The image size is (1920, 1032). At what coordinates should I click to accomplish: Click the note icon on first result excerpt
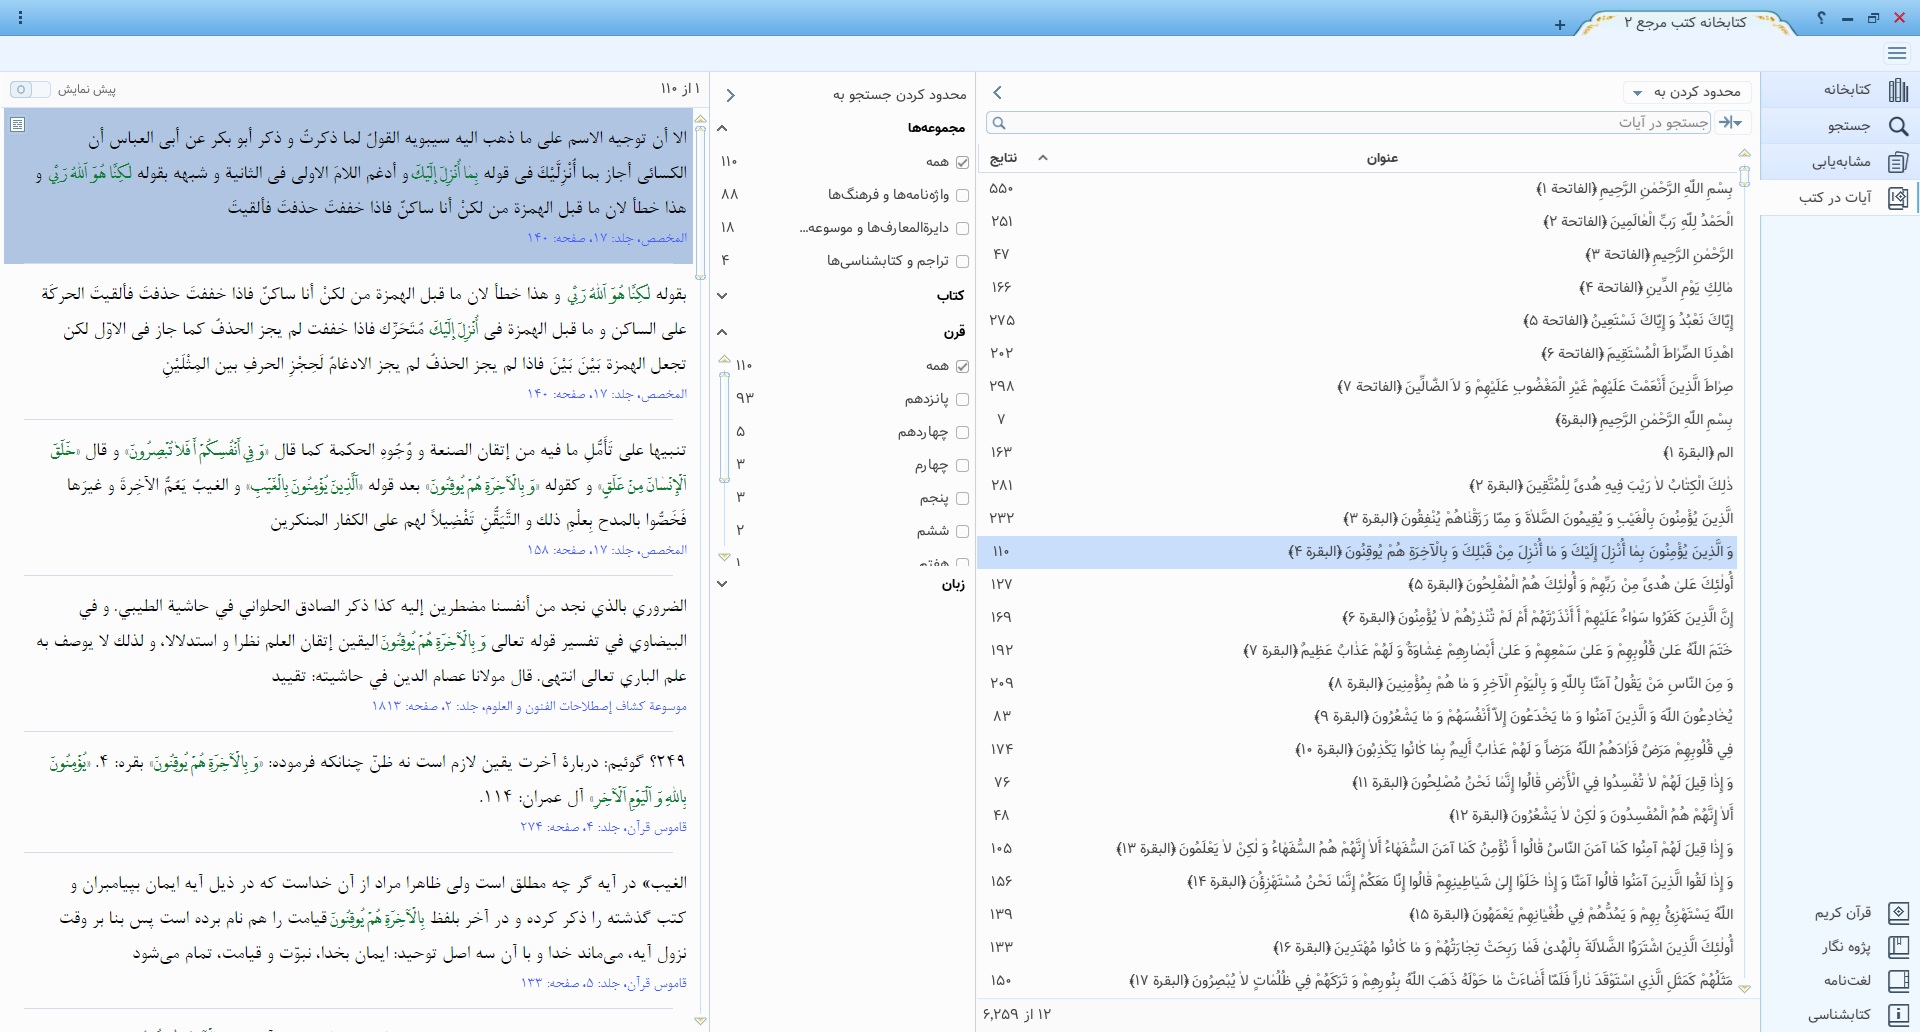point(17,125)
